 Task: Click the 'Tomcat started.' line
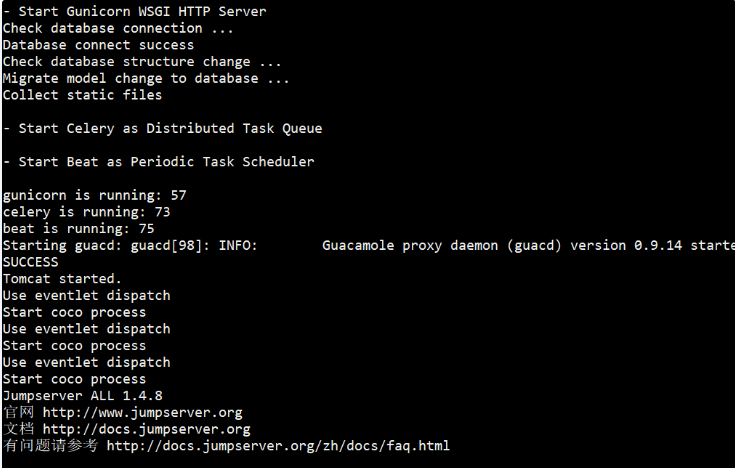point(62,279)
